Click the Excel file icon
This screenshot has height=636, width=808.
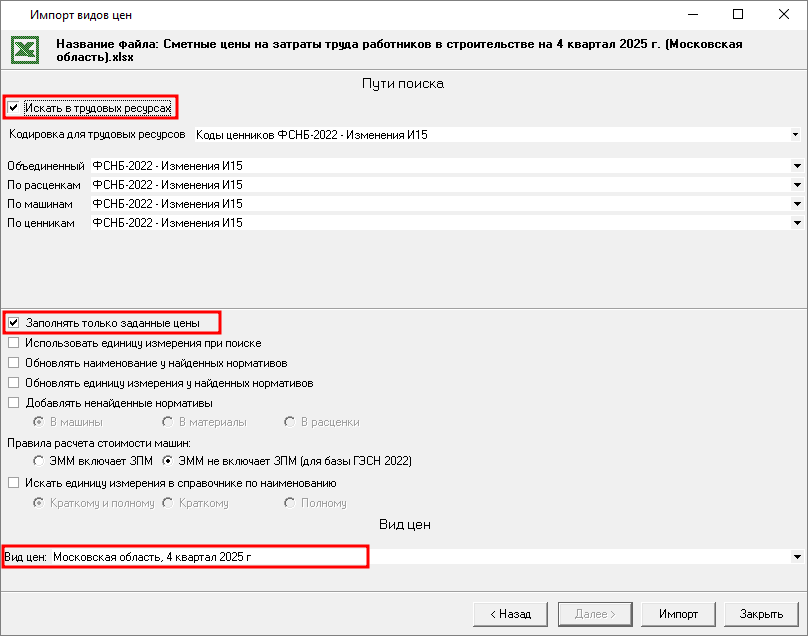[x=28, y=50]
